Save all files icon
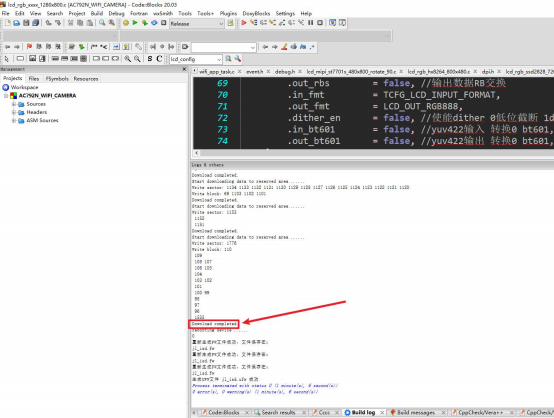Screen dimensions: 554x418 [35, 23]
